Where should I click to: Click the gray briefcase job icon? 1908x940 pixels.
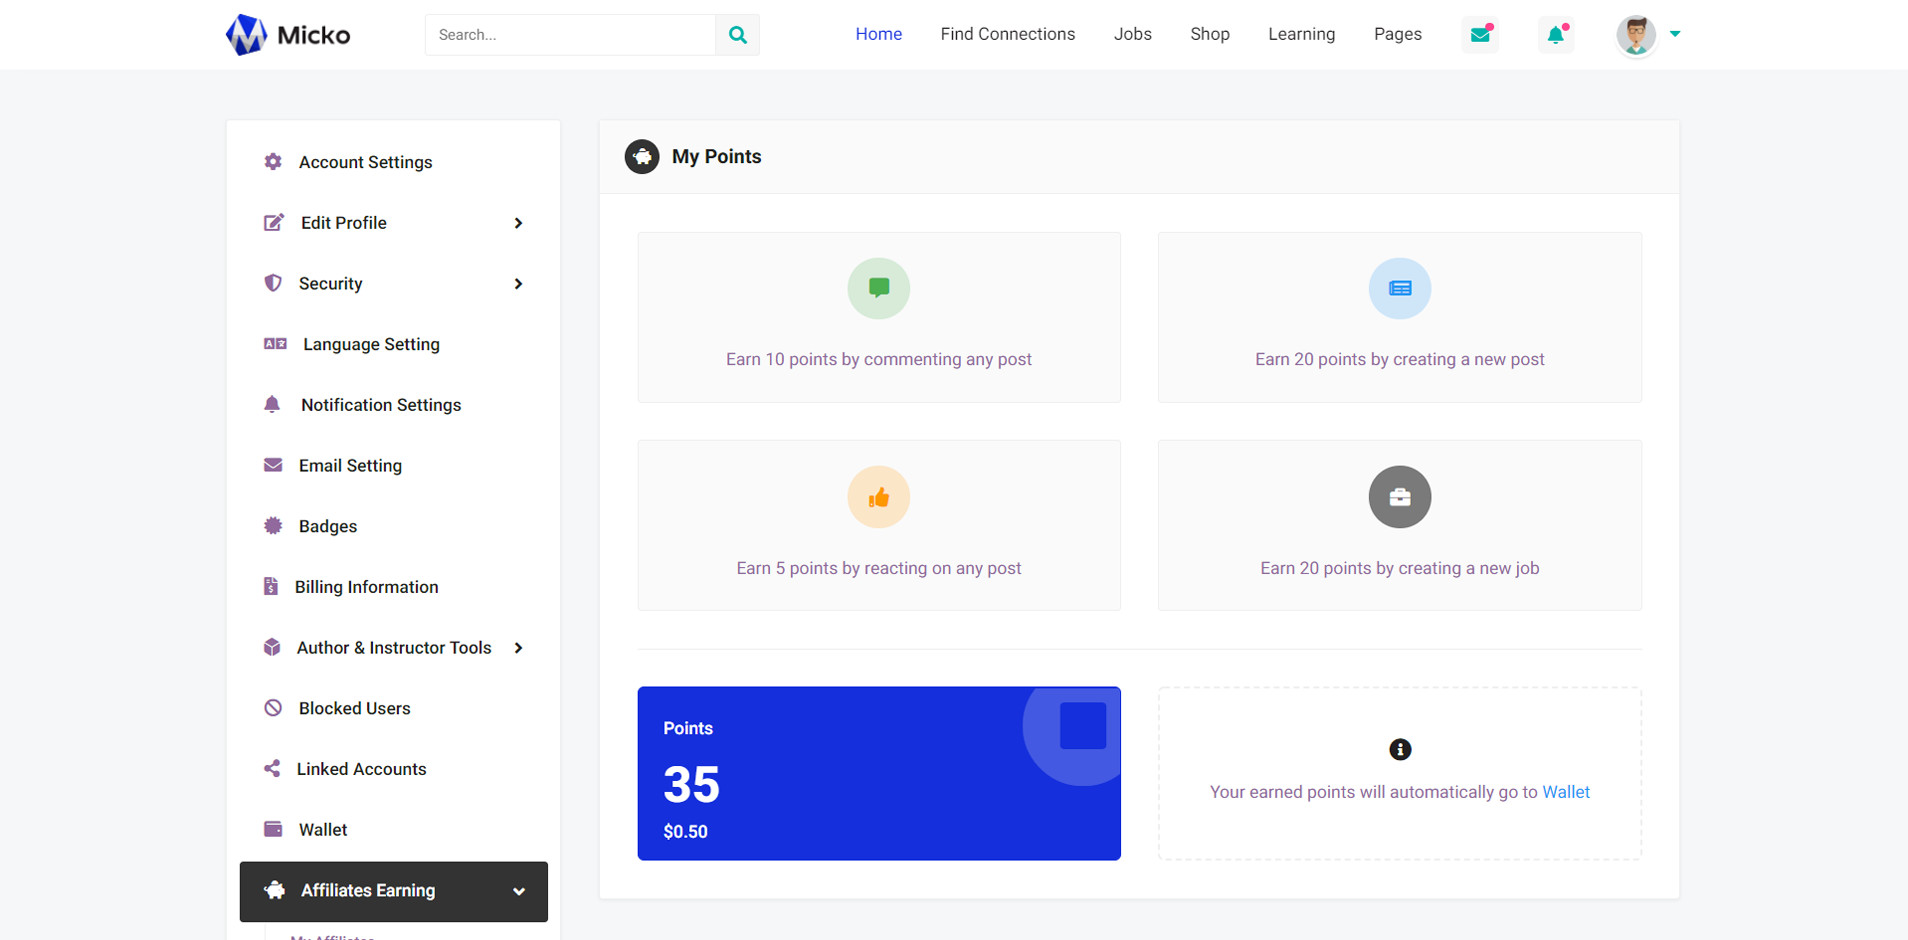[x=1399, y=497]
